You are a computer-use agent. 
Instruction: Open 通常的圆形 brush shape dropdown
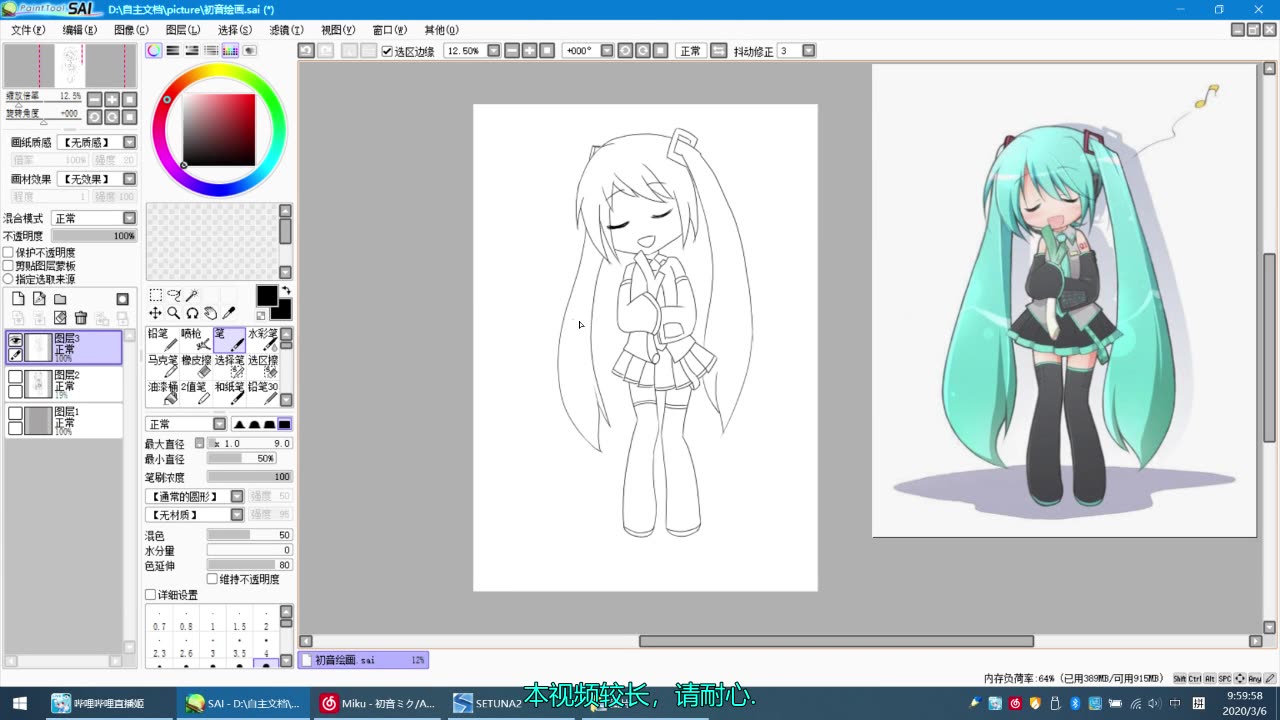(x=237, y=496)
